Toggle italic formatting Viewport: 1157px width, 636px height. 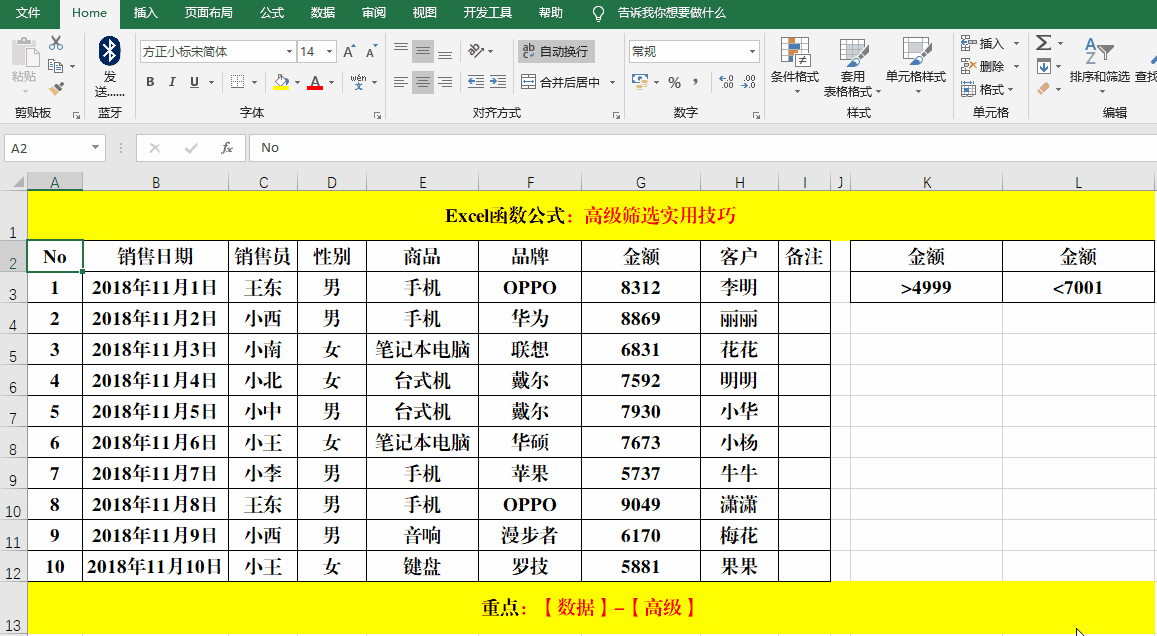pos(172,82)
